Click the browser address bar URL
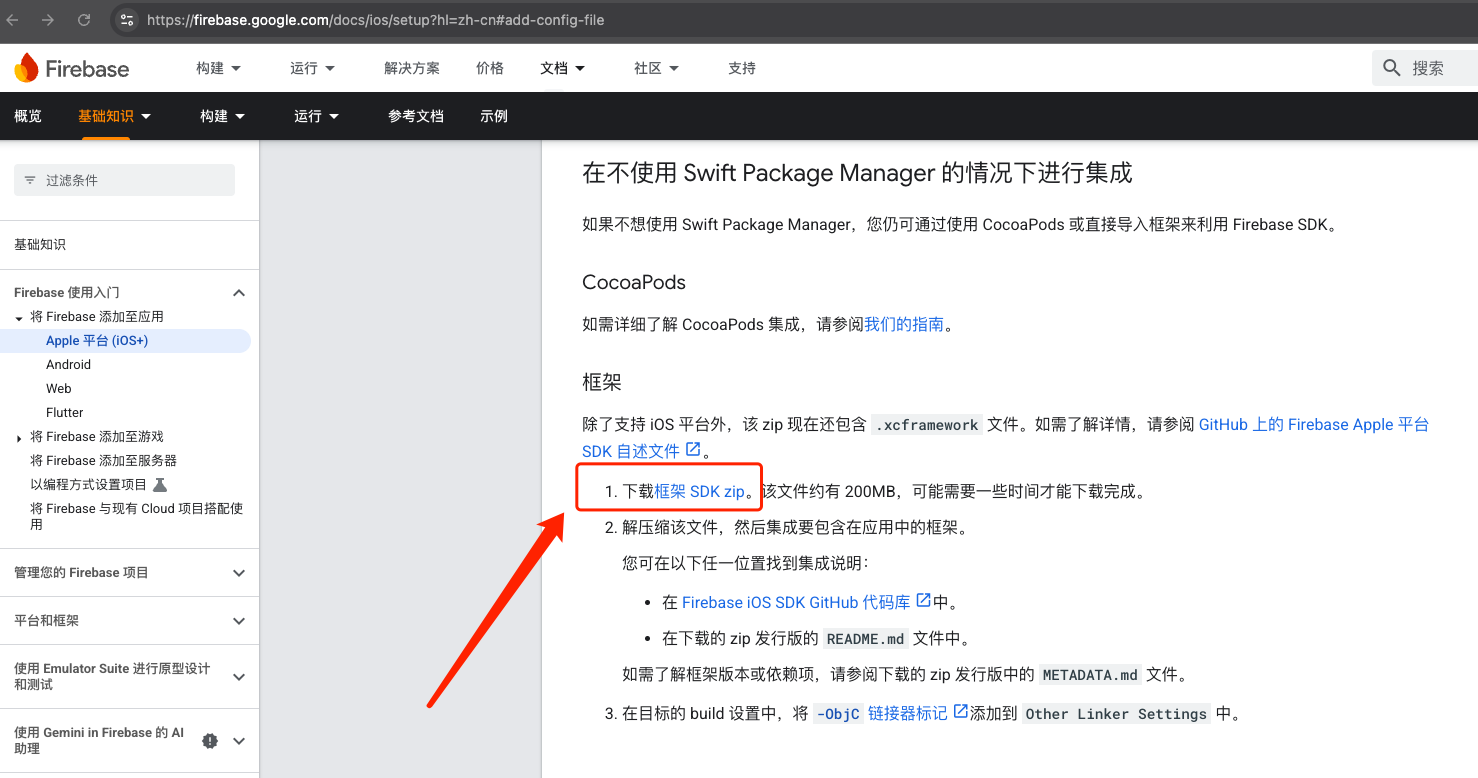 (376, 19)
